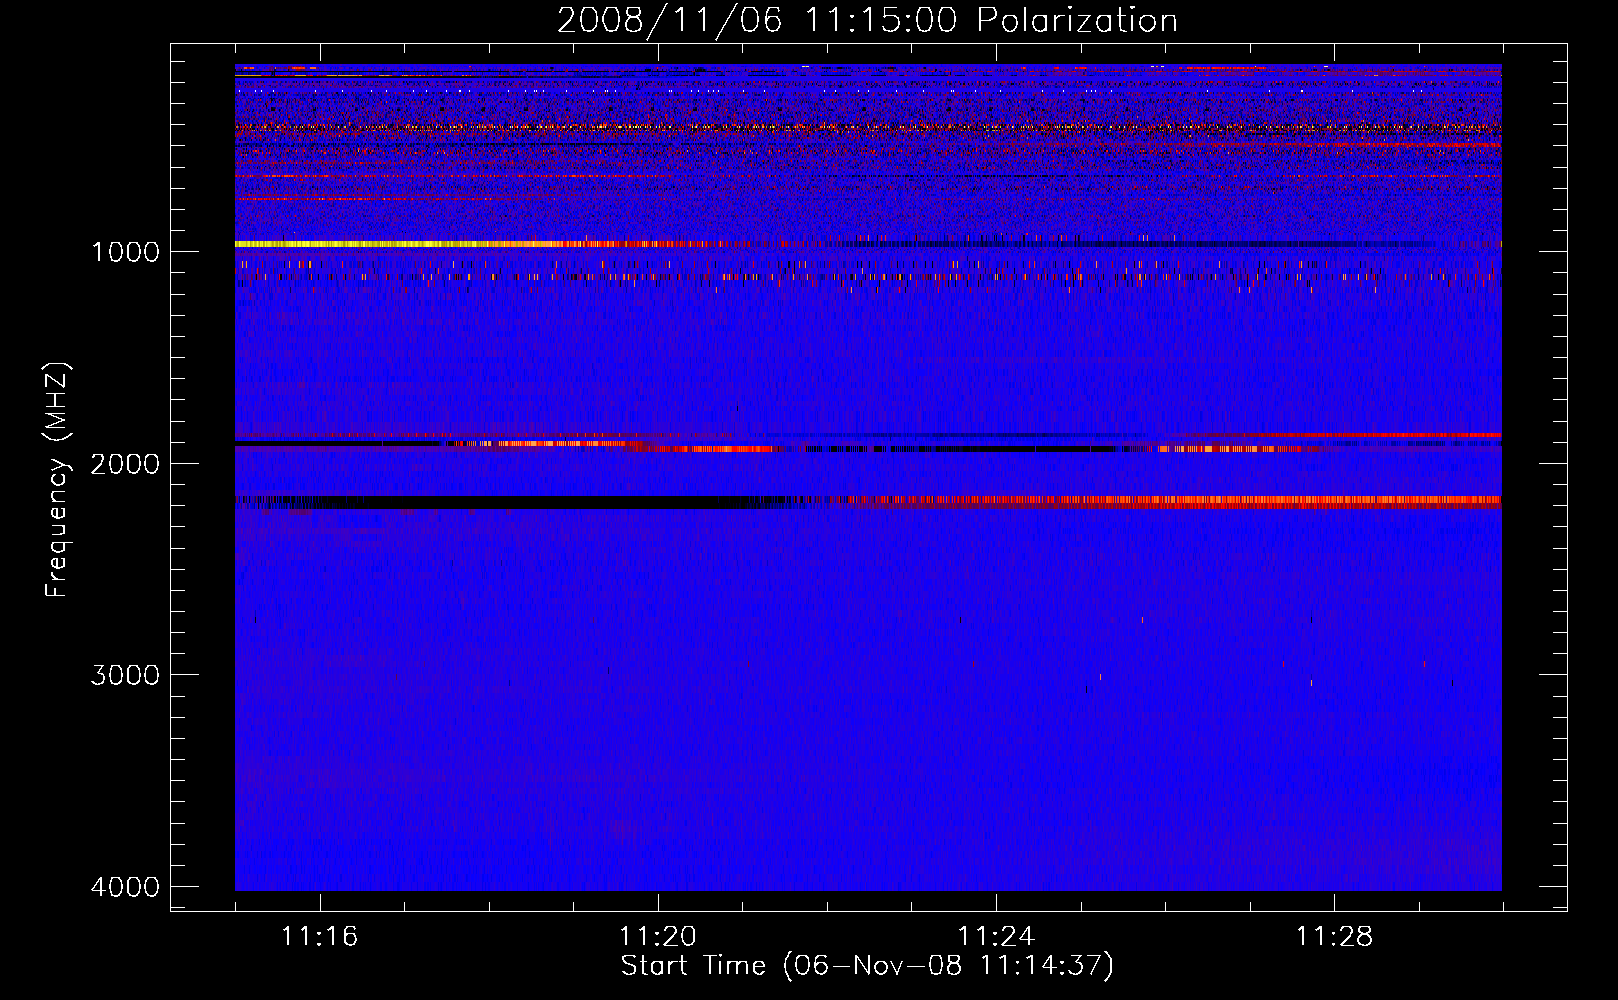This screenshot has height=1000, width=1618.
Task: Click the 11:24 time tick label
Action: click(x=996, y=937)
